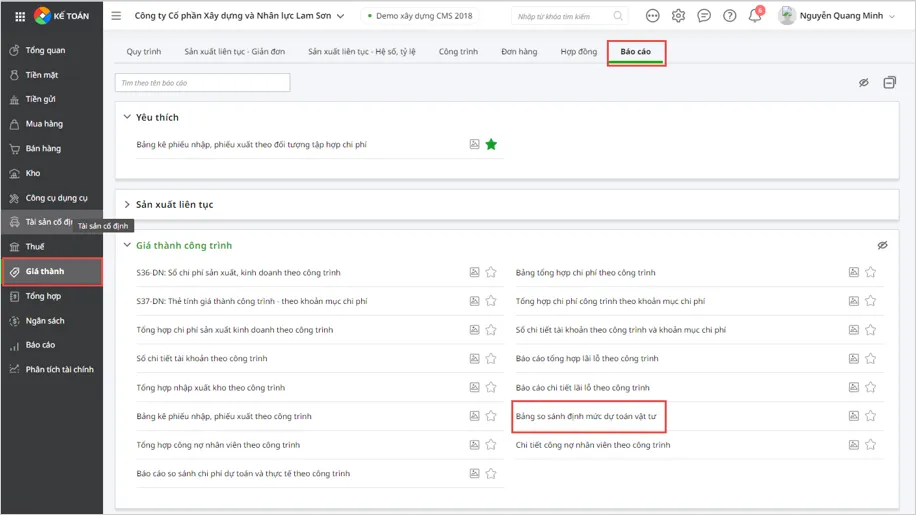Screen dimensions: 916x515
Task: Star the S37-DN report as favorite
Action: click(x=491, y=301)
